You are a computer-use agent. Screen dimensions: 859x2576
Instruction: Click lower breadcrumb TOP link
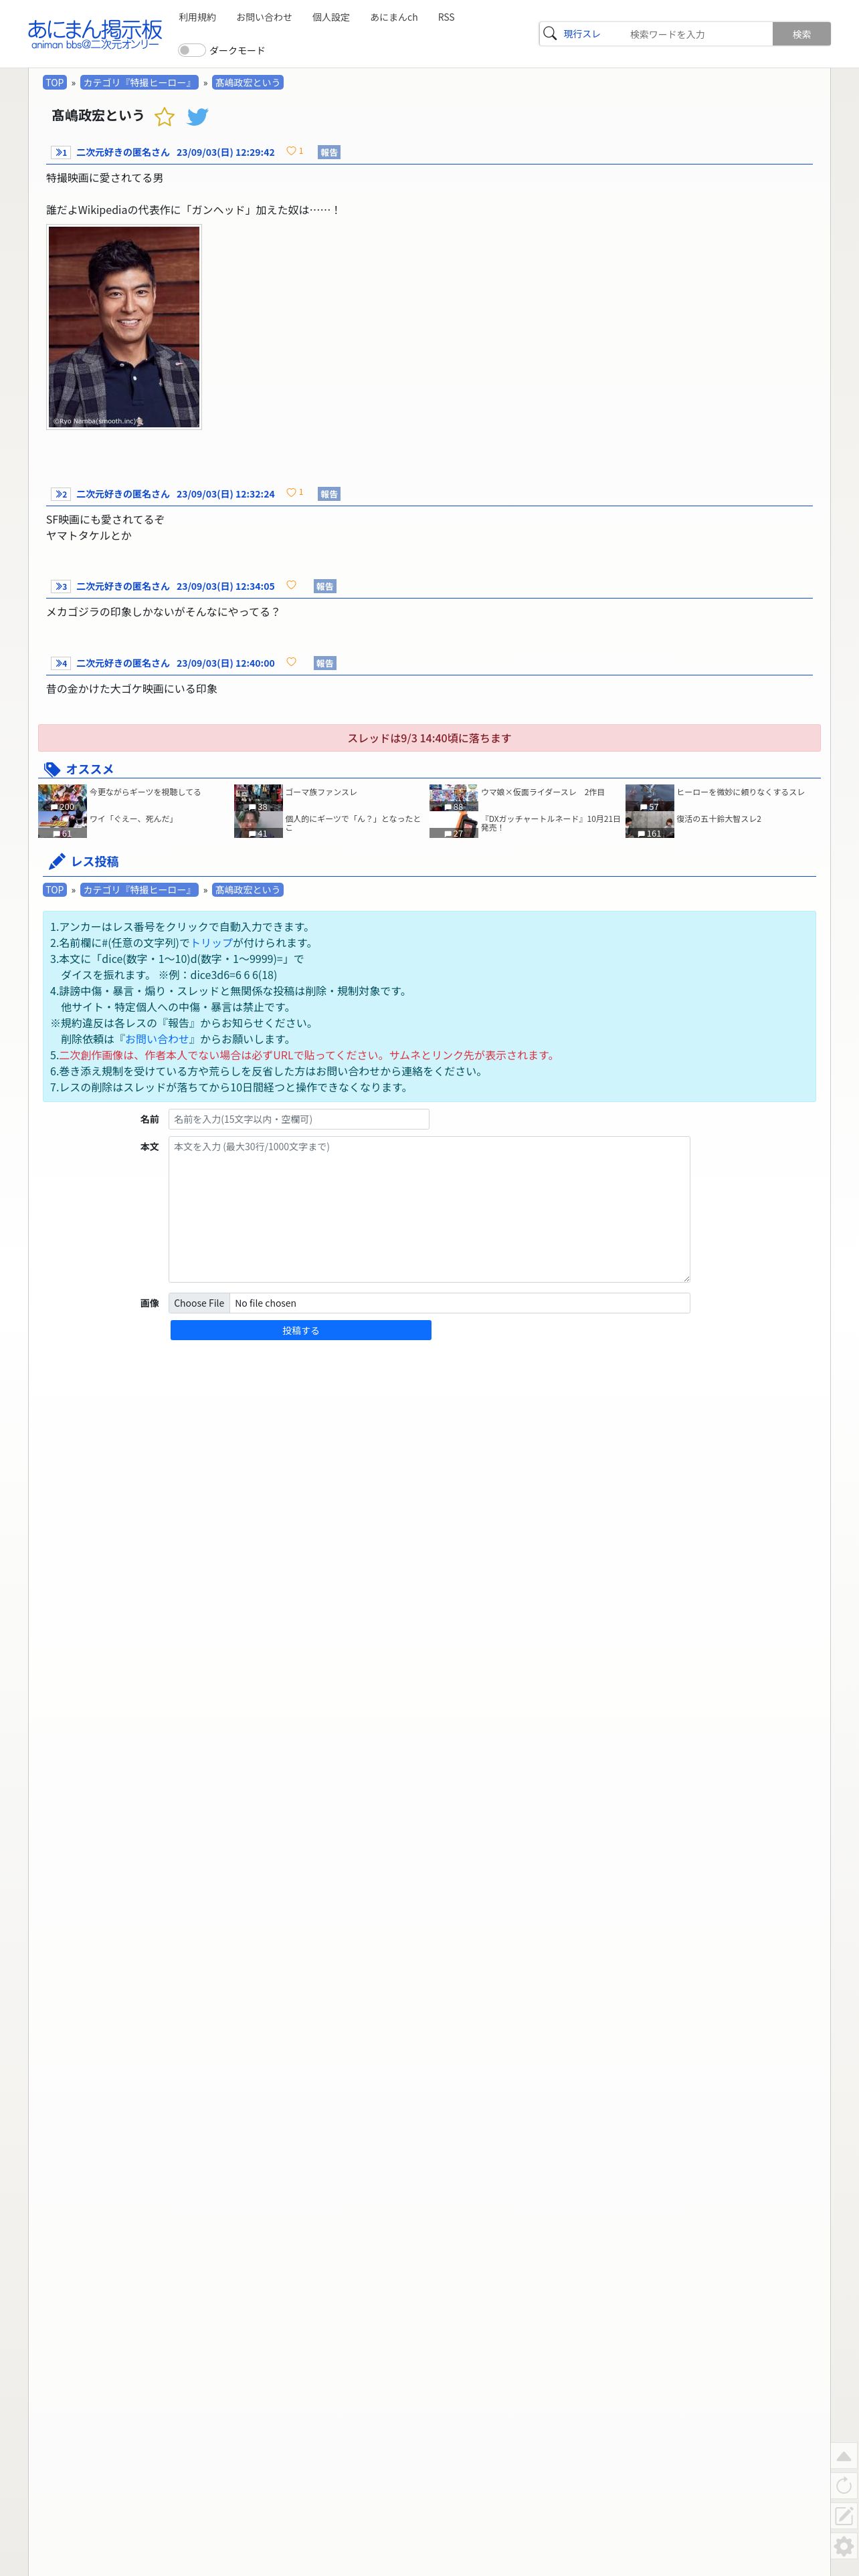(x=55, y=890)
